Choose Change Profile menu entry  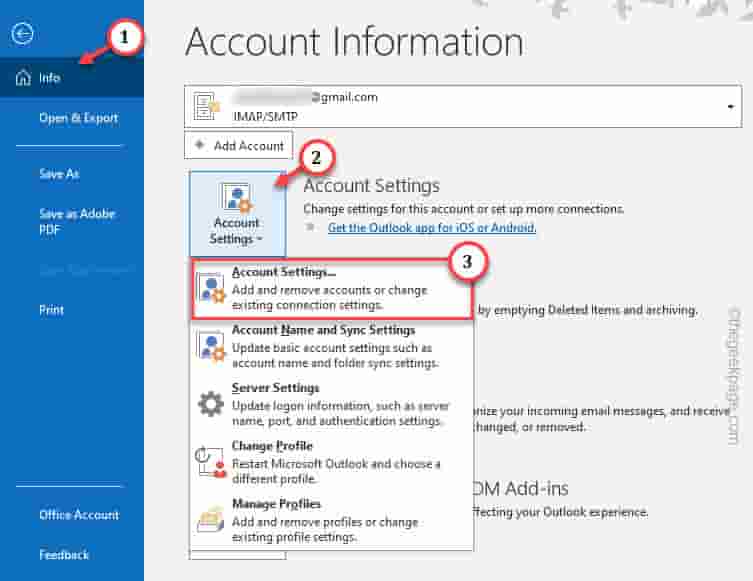pyautogui.click(x=332, y=462)
